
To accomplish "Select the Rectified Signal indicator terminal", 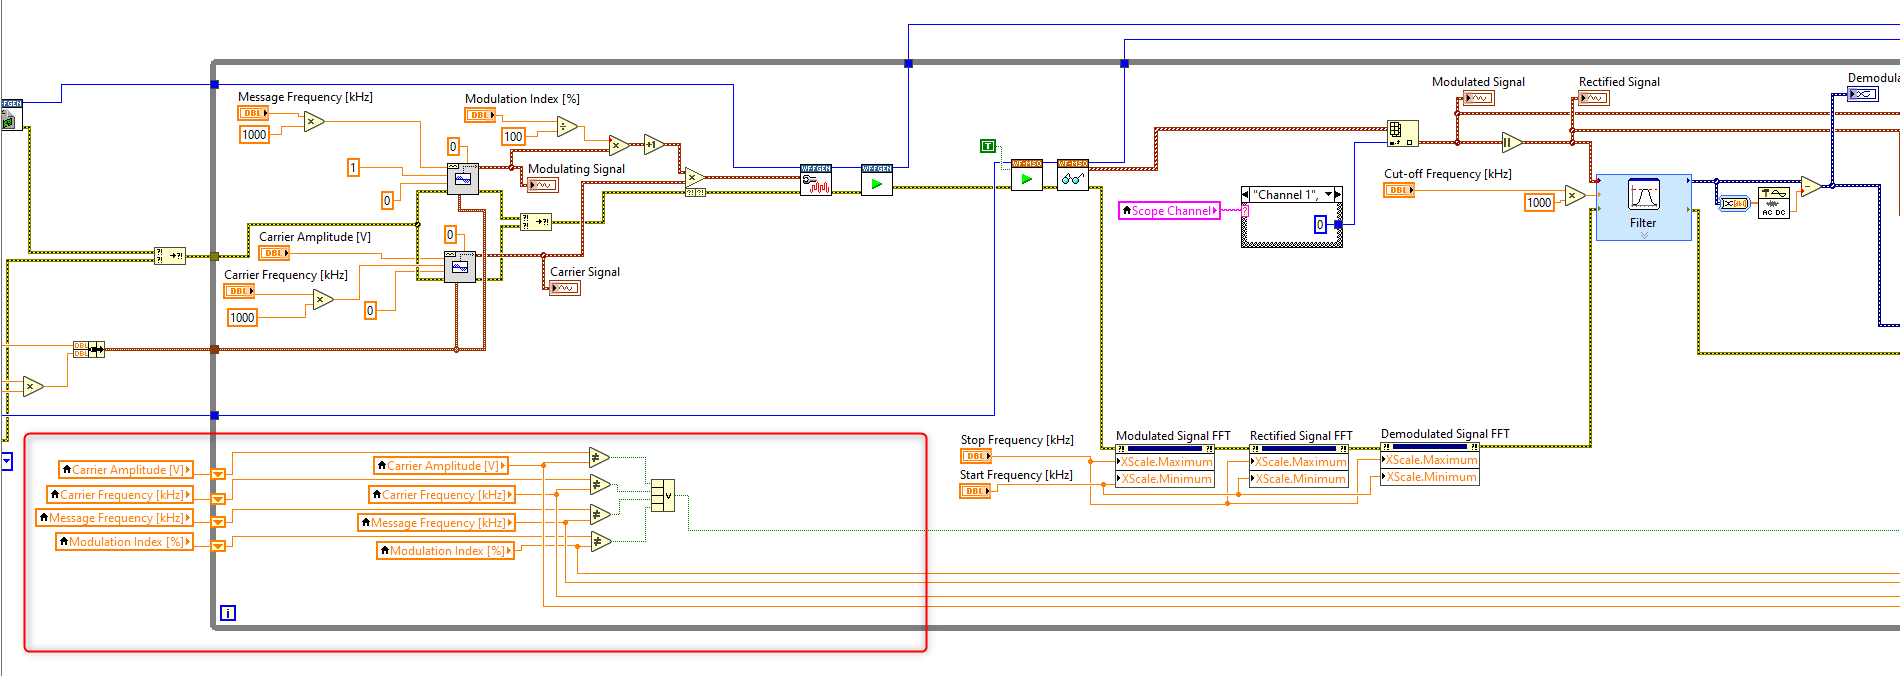I will tap(1594, 98).
